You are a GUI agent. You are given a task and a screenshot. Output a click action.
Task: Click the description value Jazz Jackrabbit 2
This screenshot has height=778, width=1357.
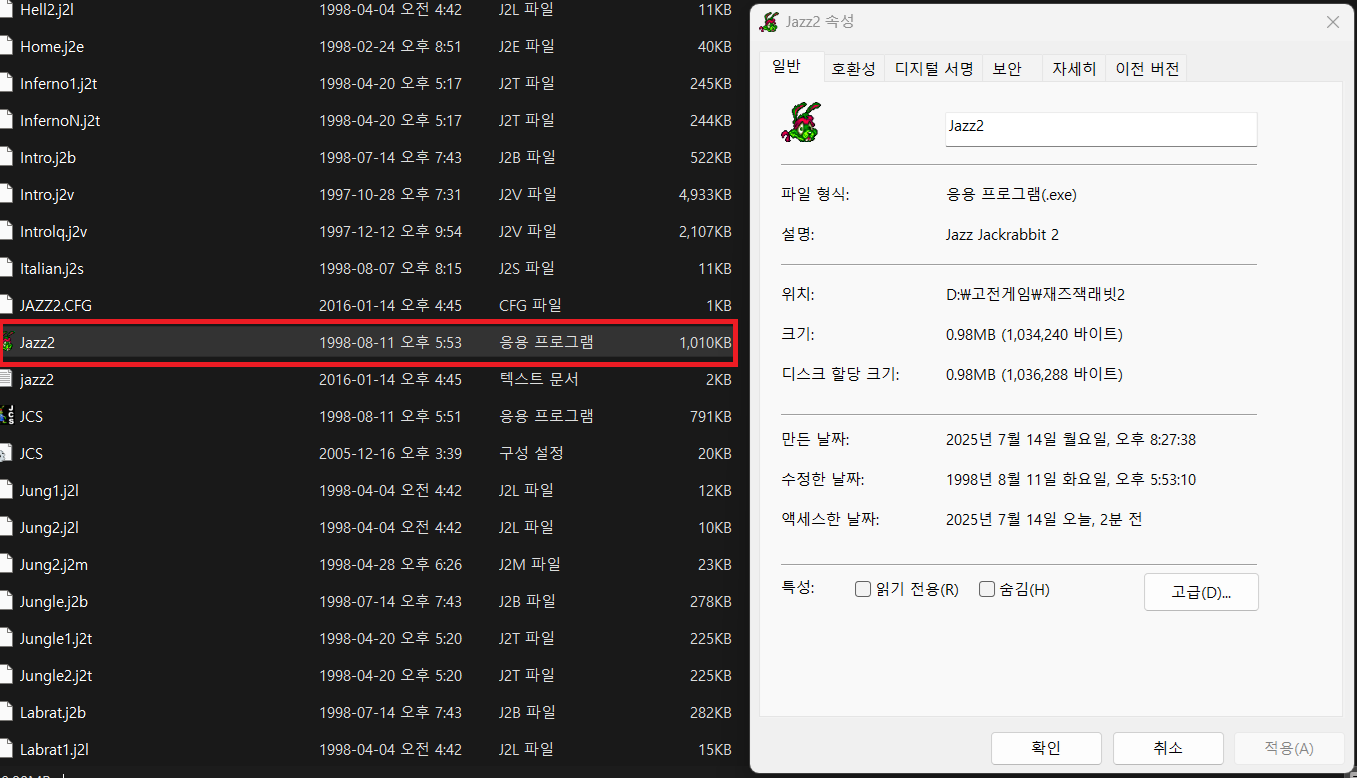tap(1002, 234)
